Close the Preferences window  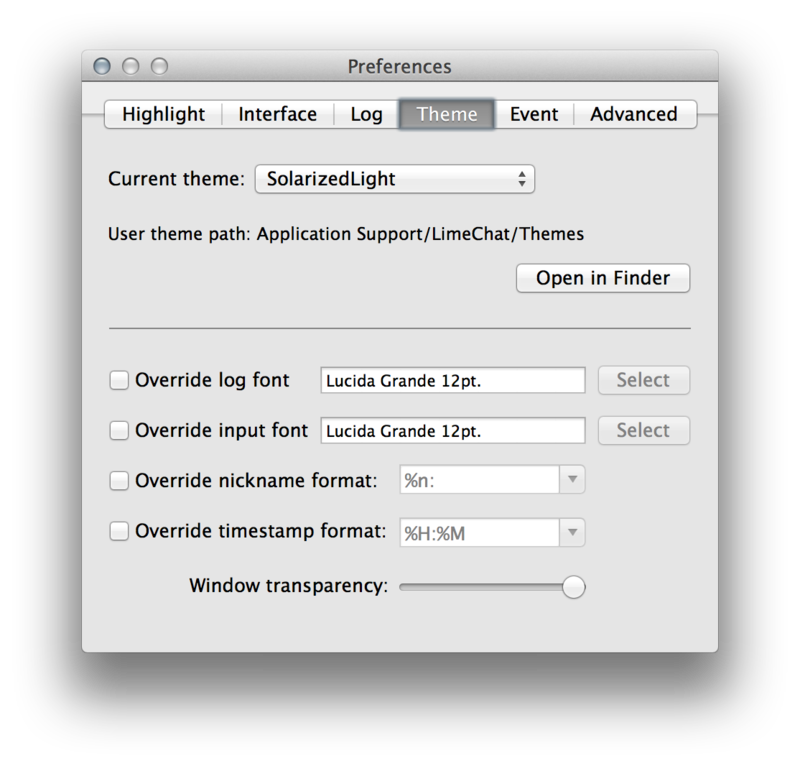[102, 66]
